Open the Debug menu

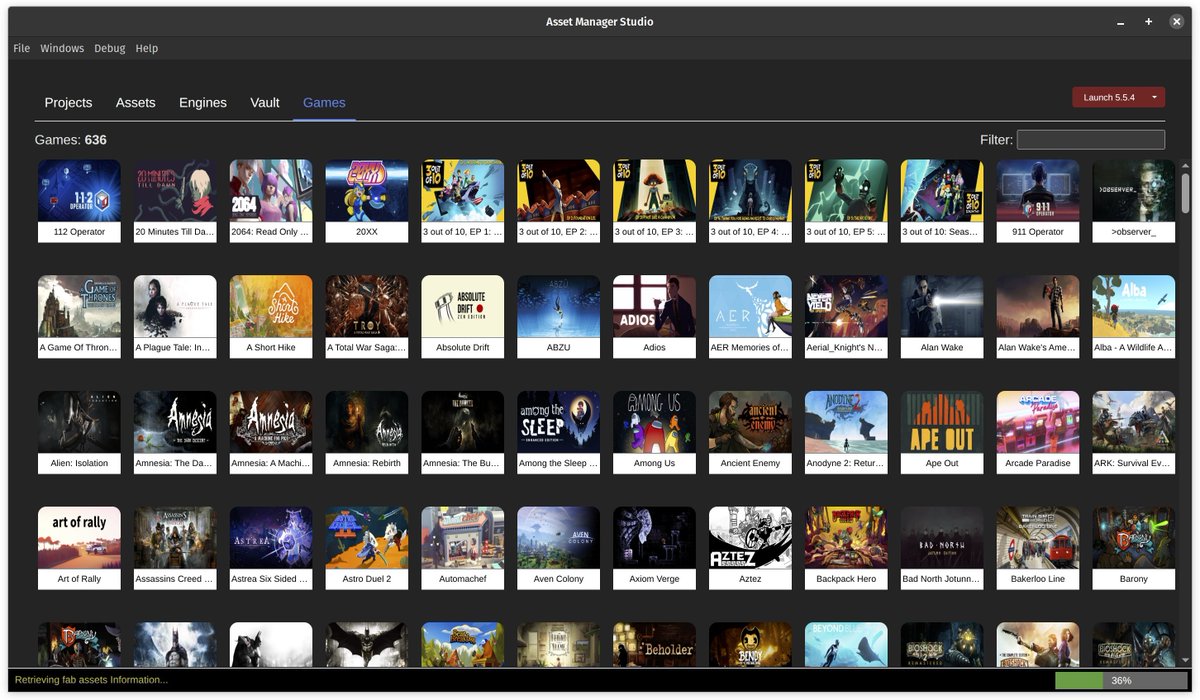click(x=110, y=48)
